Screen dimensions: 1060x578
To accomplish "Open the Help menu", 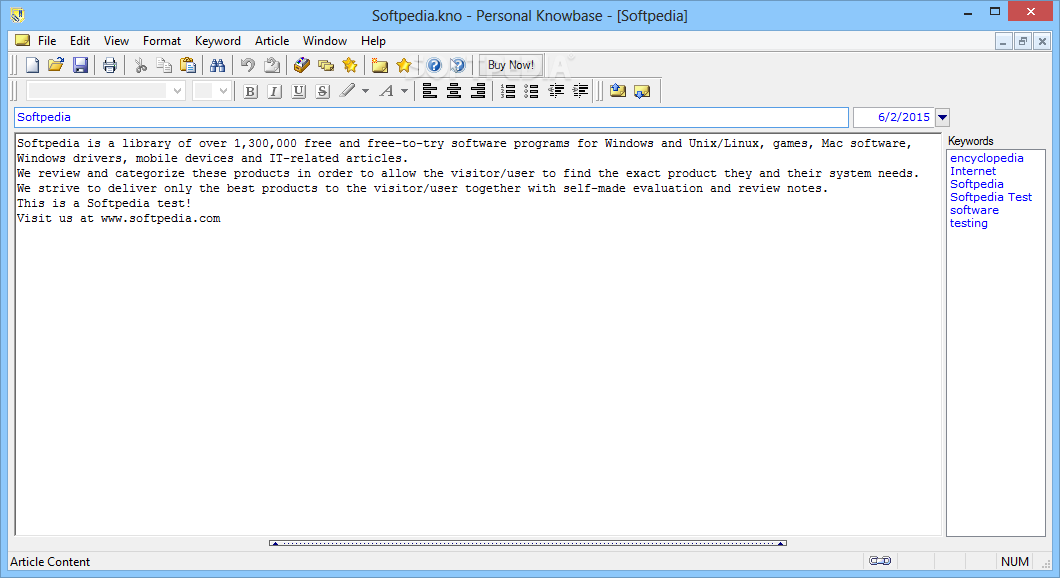I will pos(373,41).
